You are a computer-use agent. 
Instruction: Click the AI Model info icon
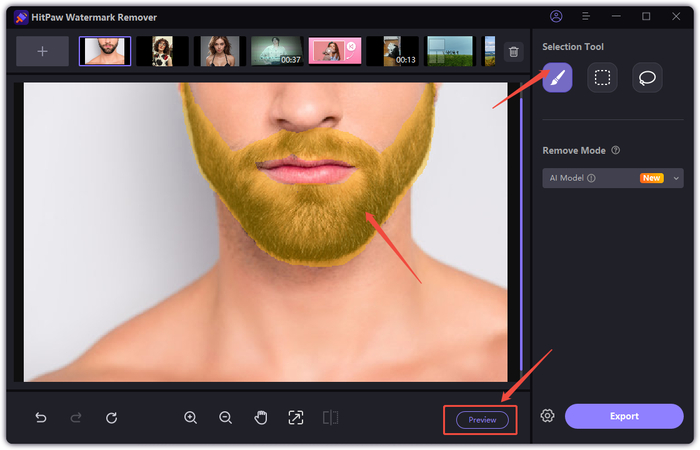[x=591, y=178]
